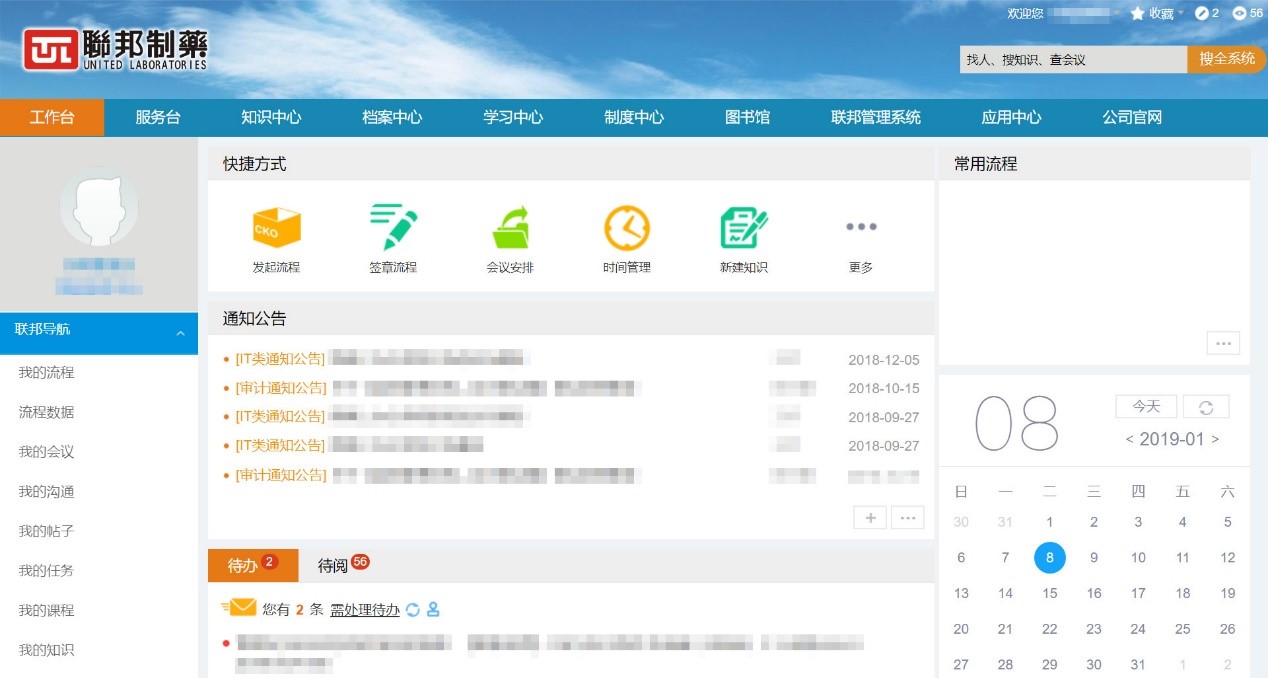Launch the 时间管理 clock icon
The width and height of the screenshot is (1268, 678).
point(627,228)
